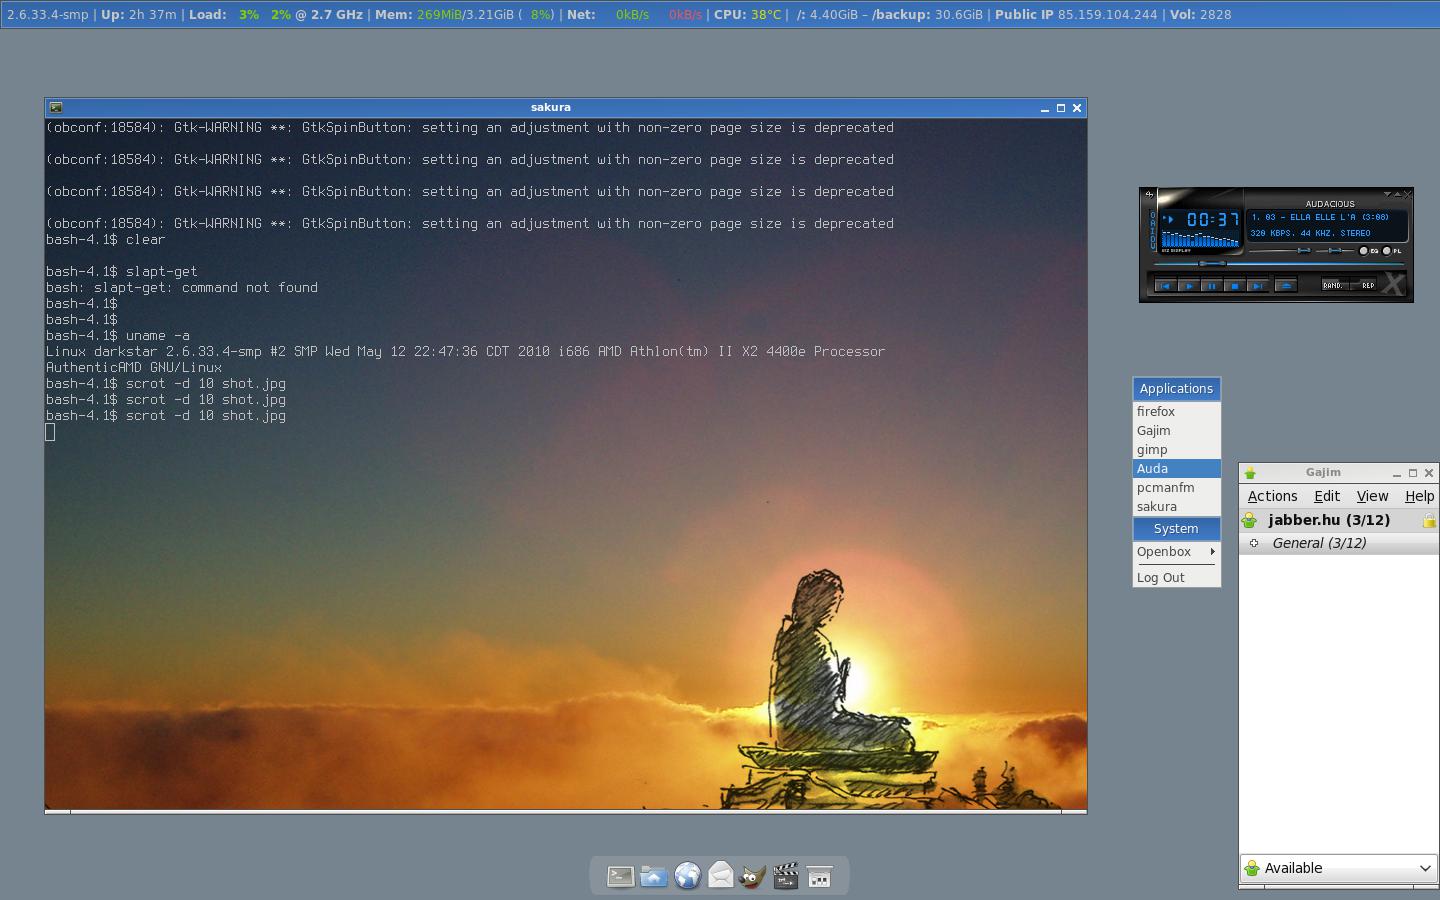This screenshot has width=1440, height=900.
Task: Open the video clapperboard dock icon
Action: tap(786, 876)
